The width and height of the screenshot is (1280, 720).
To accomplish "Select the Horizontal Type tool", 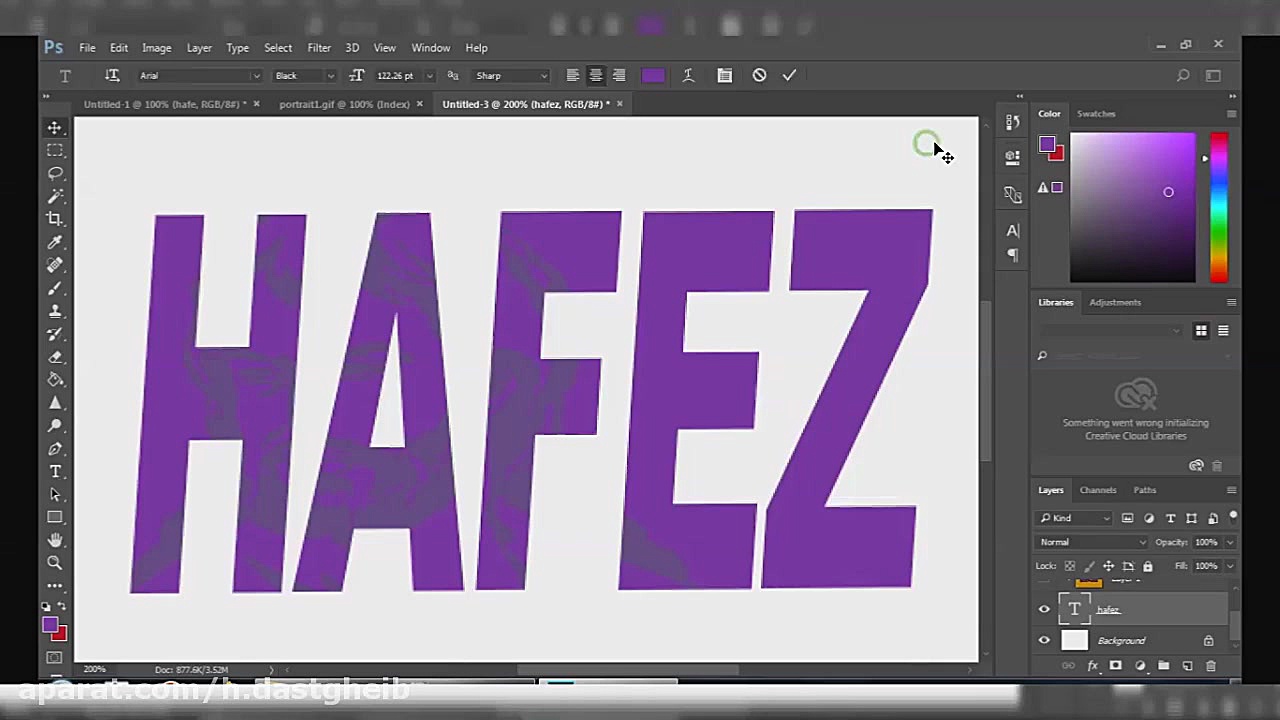I will [55, 472].
